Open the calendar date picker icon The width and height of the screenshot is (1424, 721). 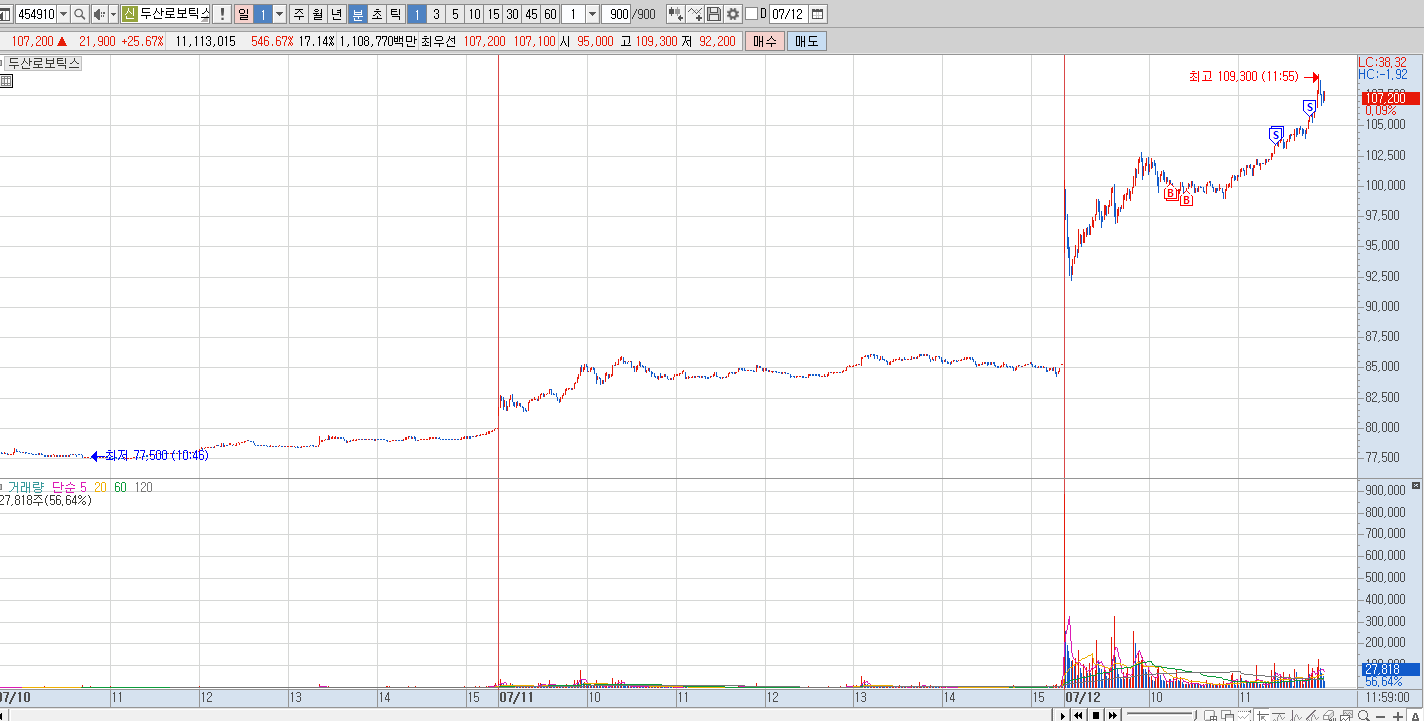coord(818,14)
